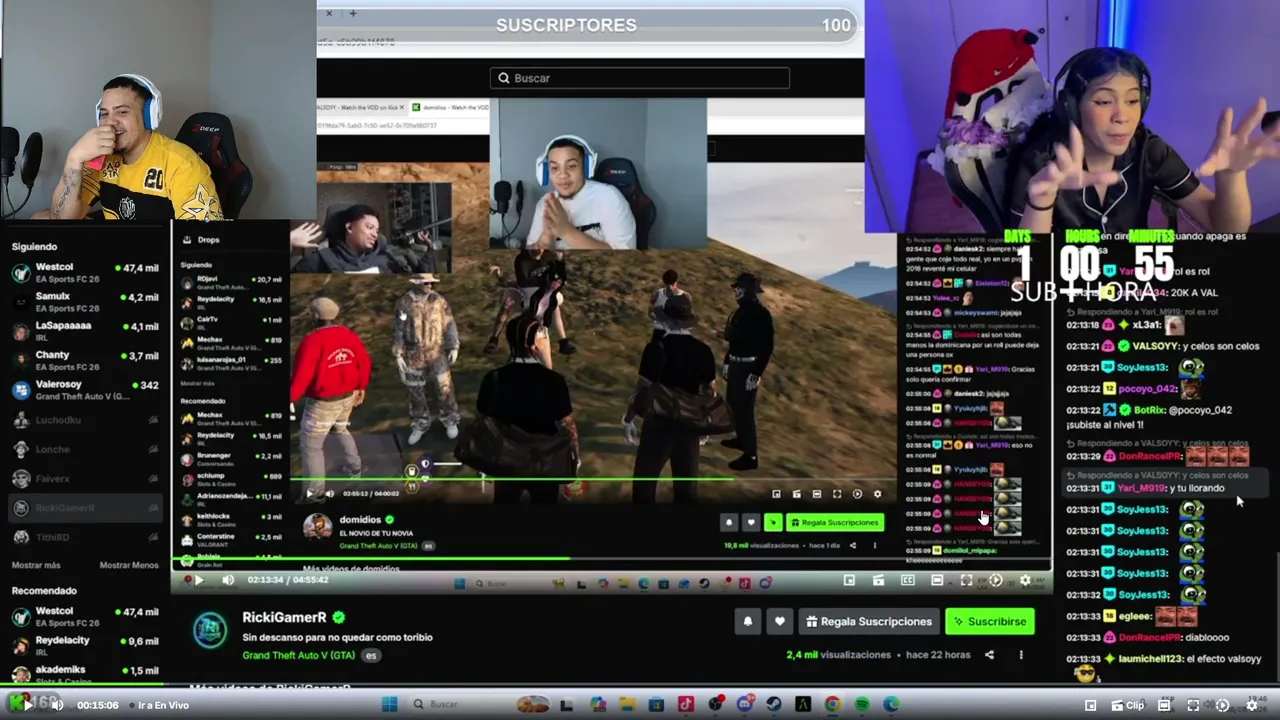This screenshot has width=1280, height=720.
Task: Mute the RickiGamerR VOD player volume
Action: click(x=228, y=580)
